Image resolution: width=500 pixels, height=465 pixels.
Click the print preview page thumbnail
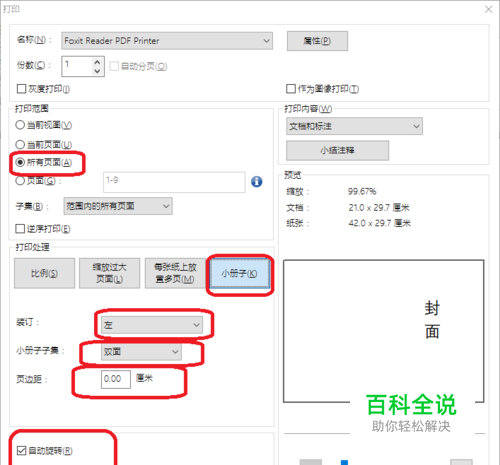pyautogui.click(x=383, y=331)
